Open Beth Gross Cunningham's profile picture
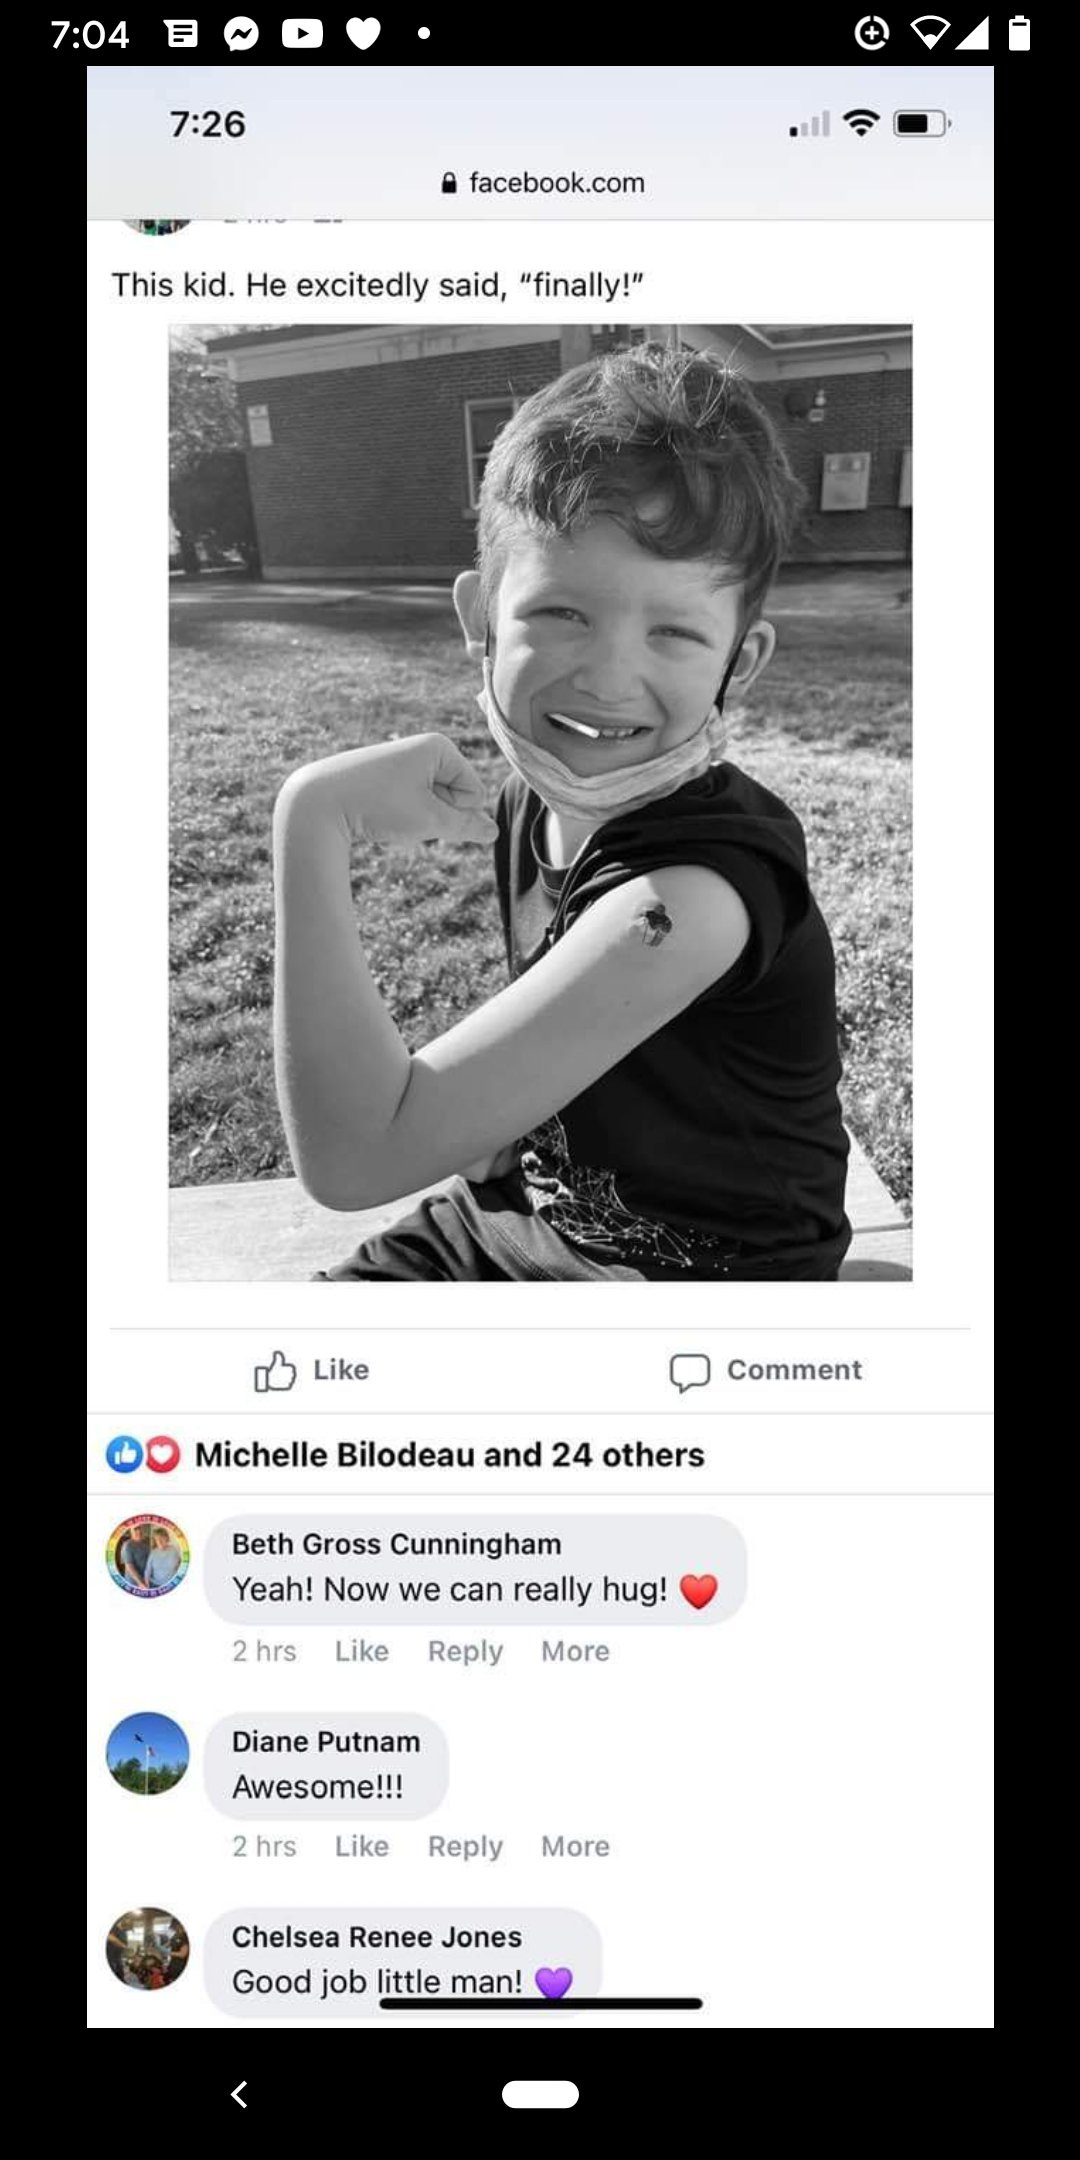The width and height of the screenshot is (1080, 2160). tap(148, 1555)
